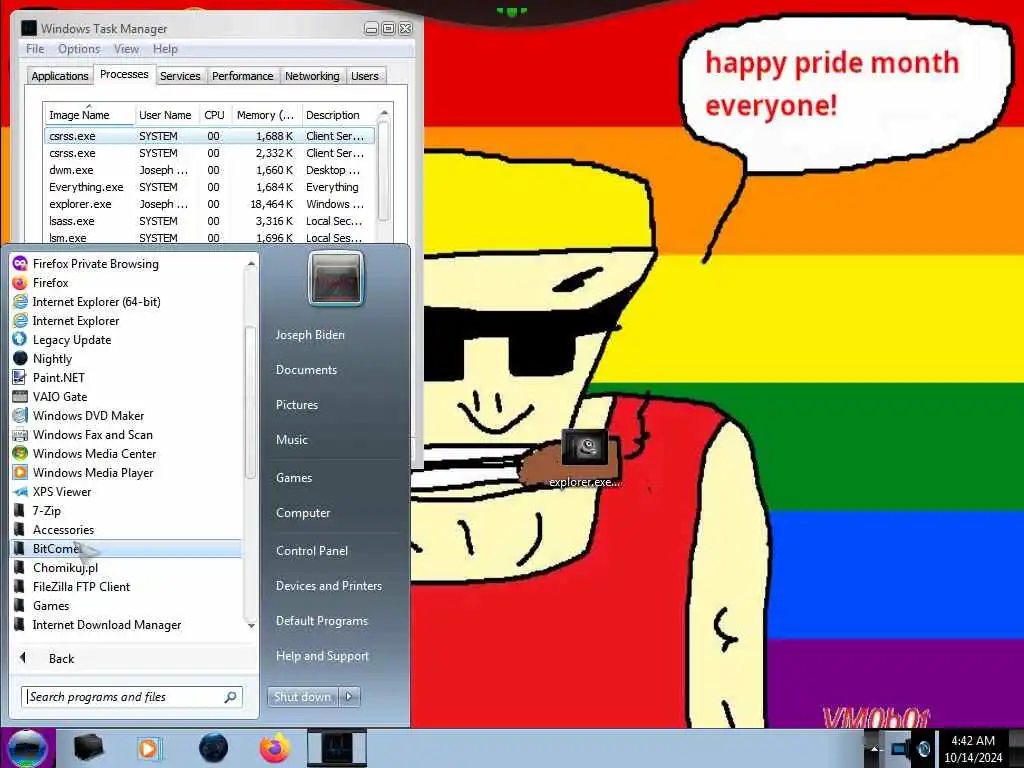Open Devices and Printers
Viewport: 1024px width, 768px height.
point(329,586)
